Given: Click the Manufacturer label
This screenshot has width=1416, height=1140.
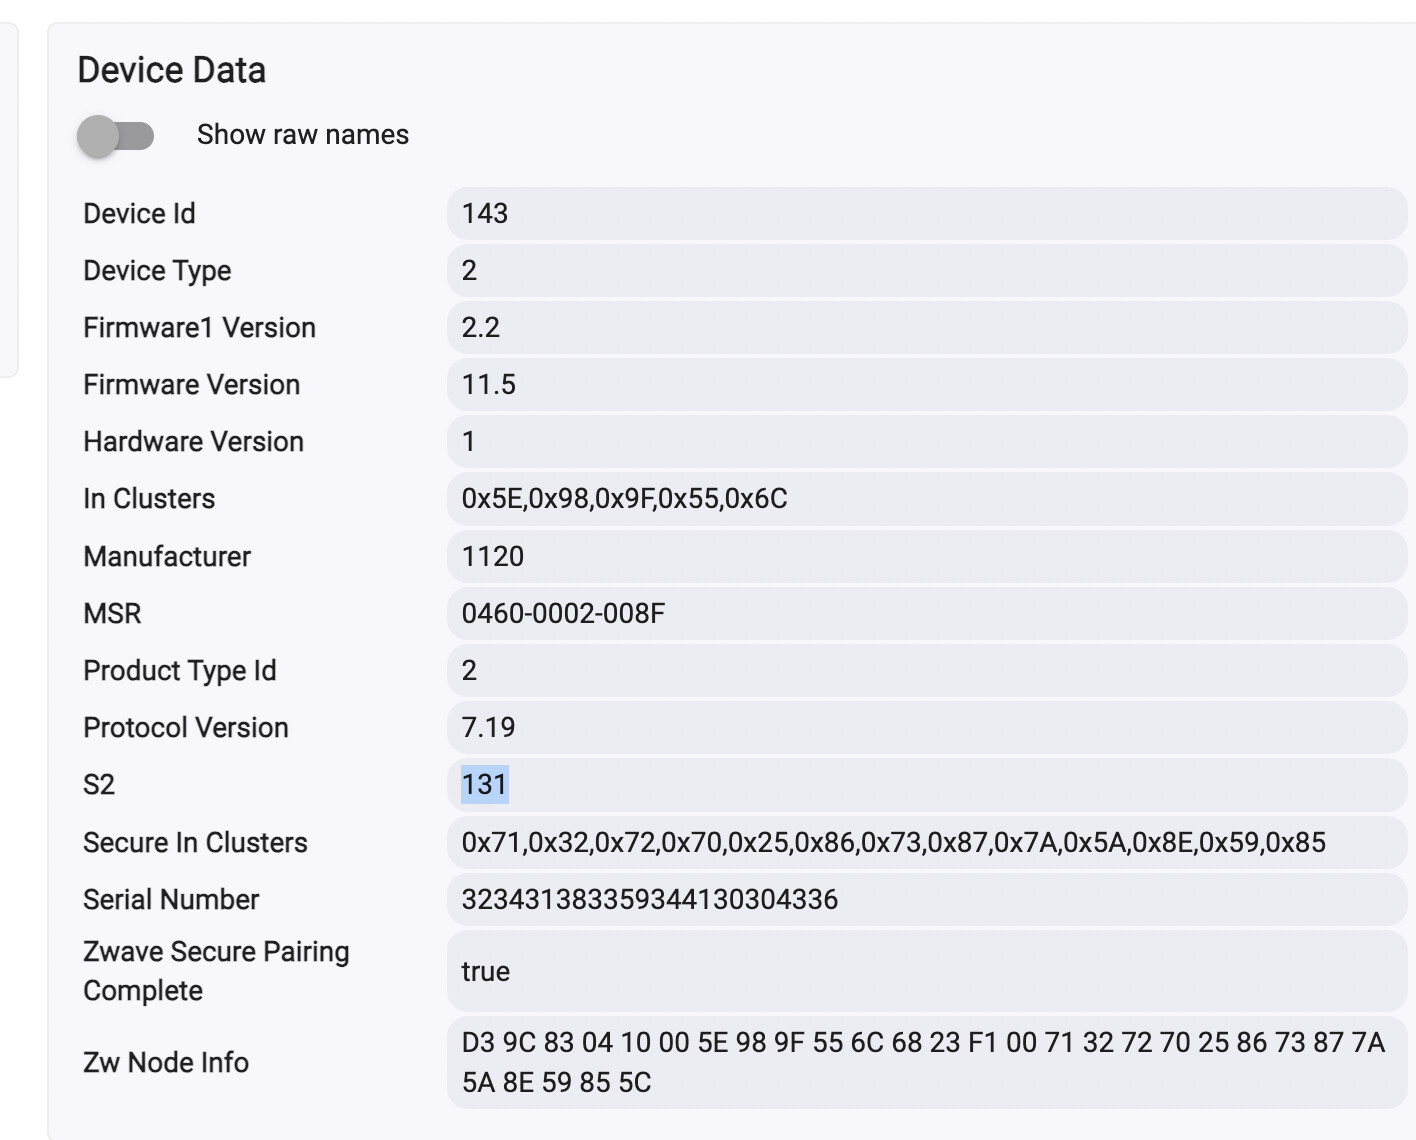Looking at the screenshot, I should coord(167,556).
